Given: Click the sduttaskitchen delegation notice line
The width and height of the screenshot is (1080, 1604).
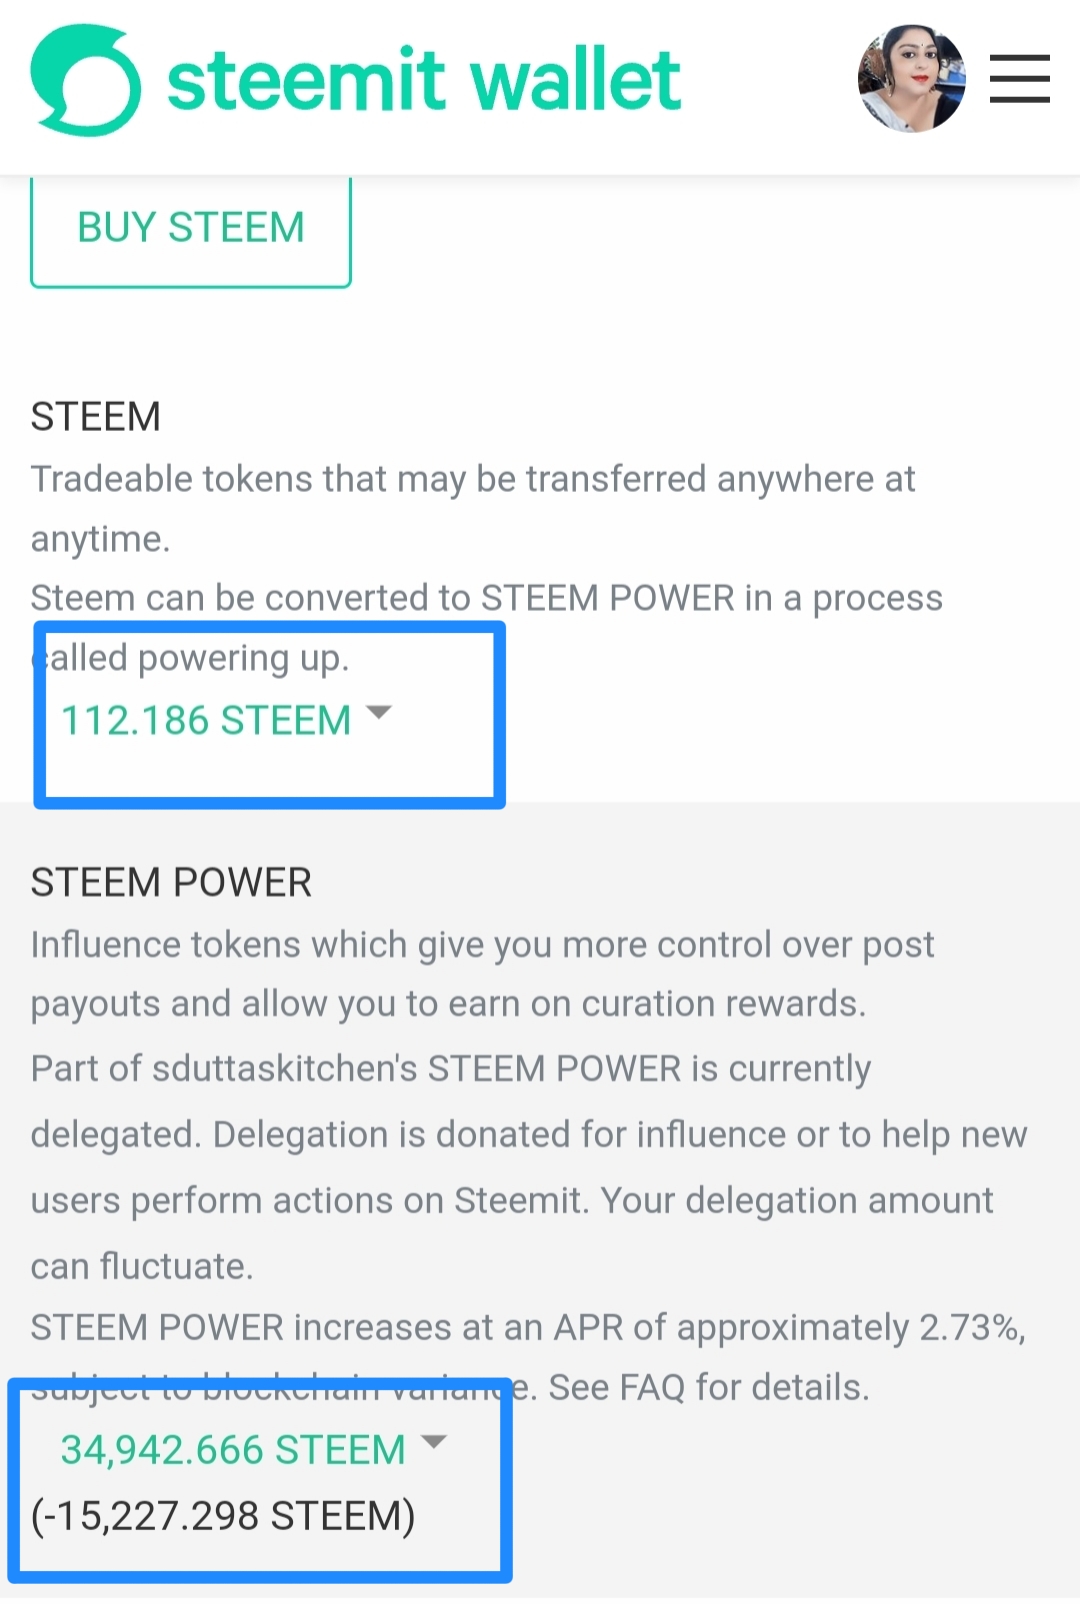Looking at the screenshot, I should (450, 1069).
